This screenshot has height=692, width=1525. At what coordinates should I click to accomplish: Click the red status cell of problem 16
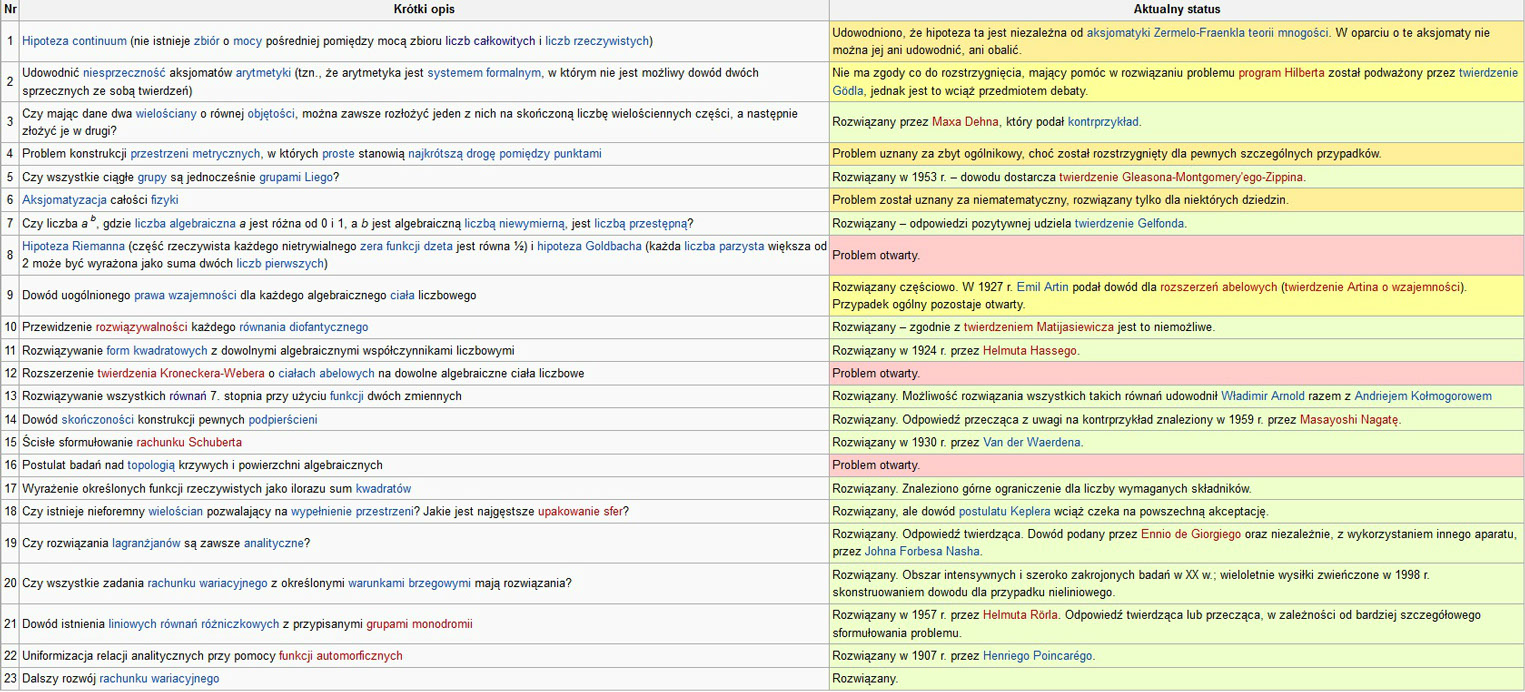pos(1176,465)
